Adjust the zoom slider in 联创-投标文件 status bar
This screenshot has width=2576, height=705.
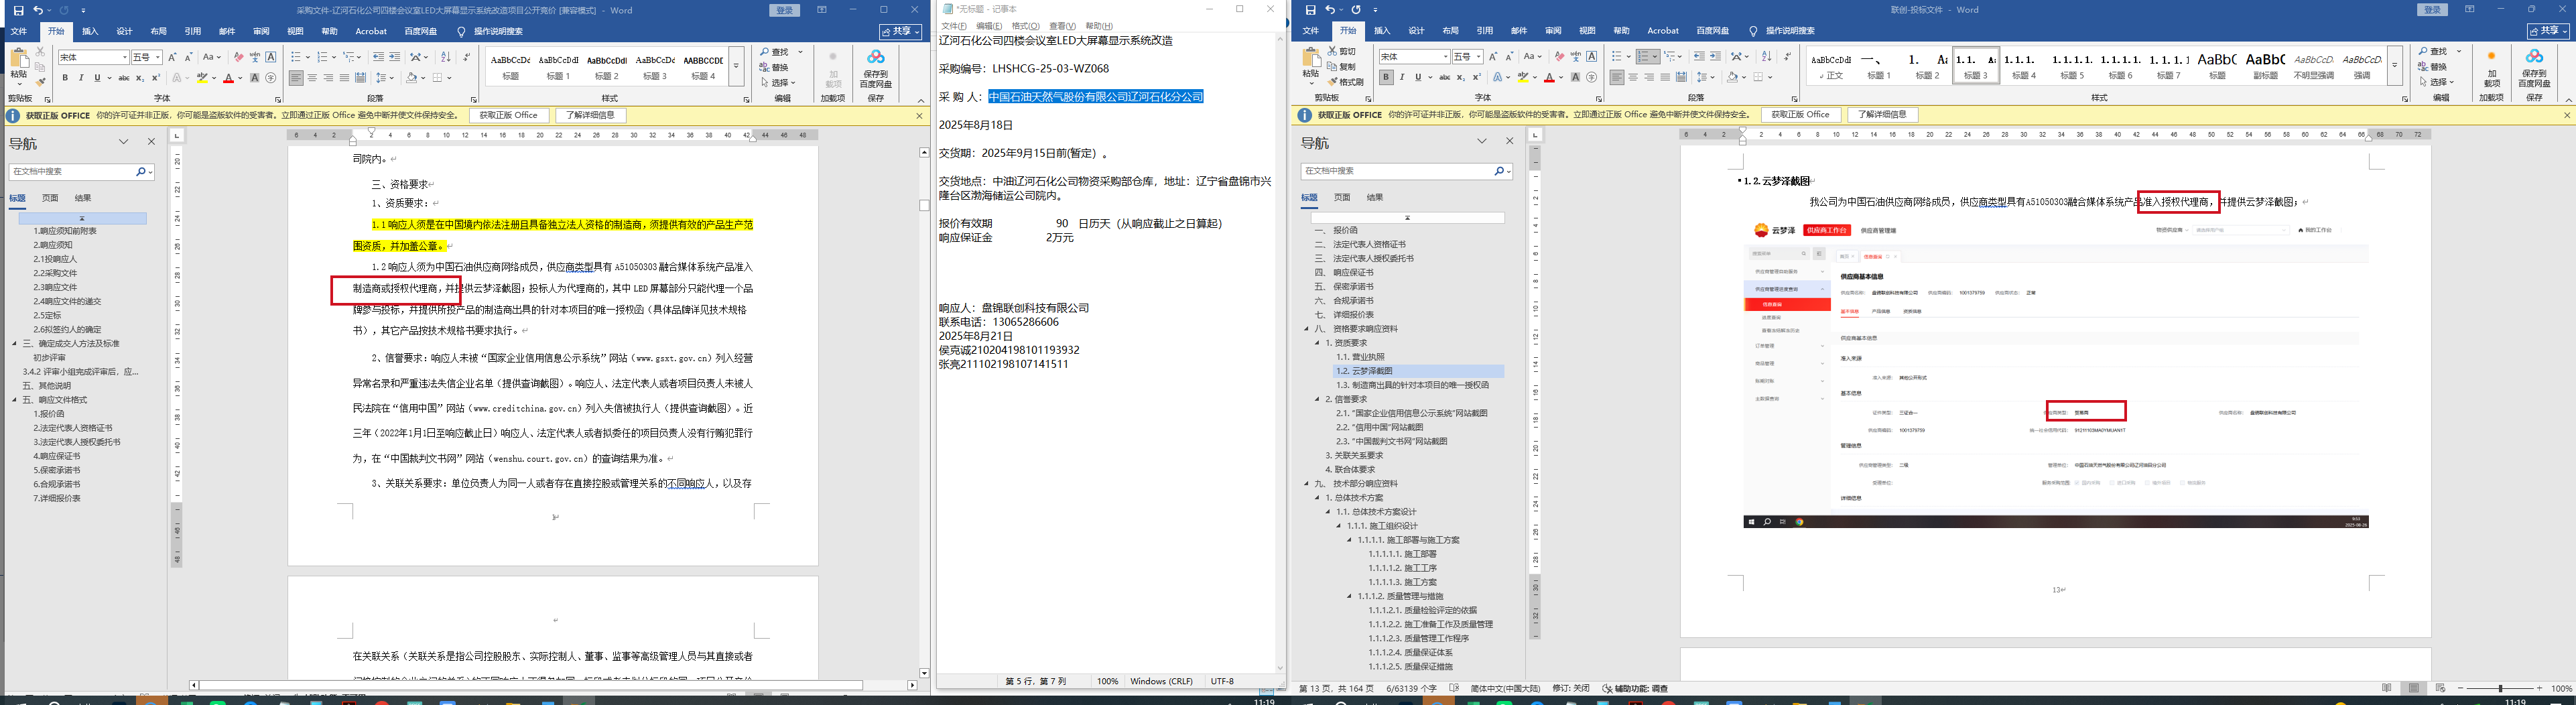pos(2500,689)
